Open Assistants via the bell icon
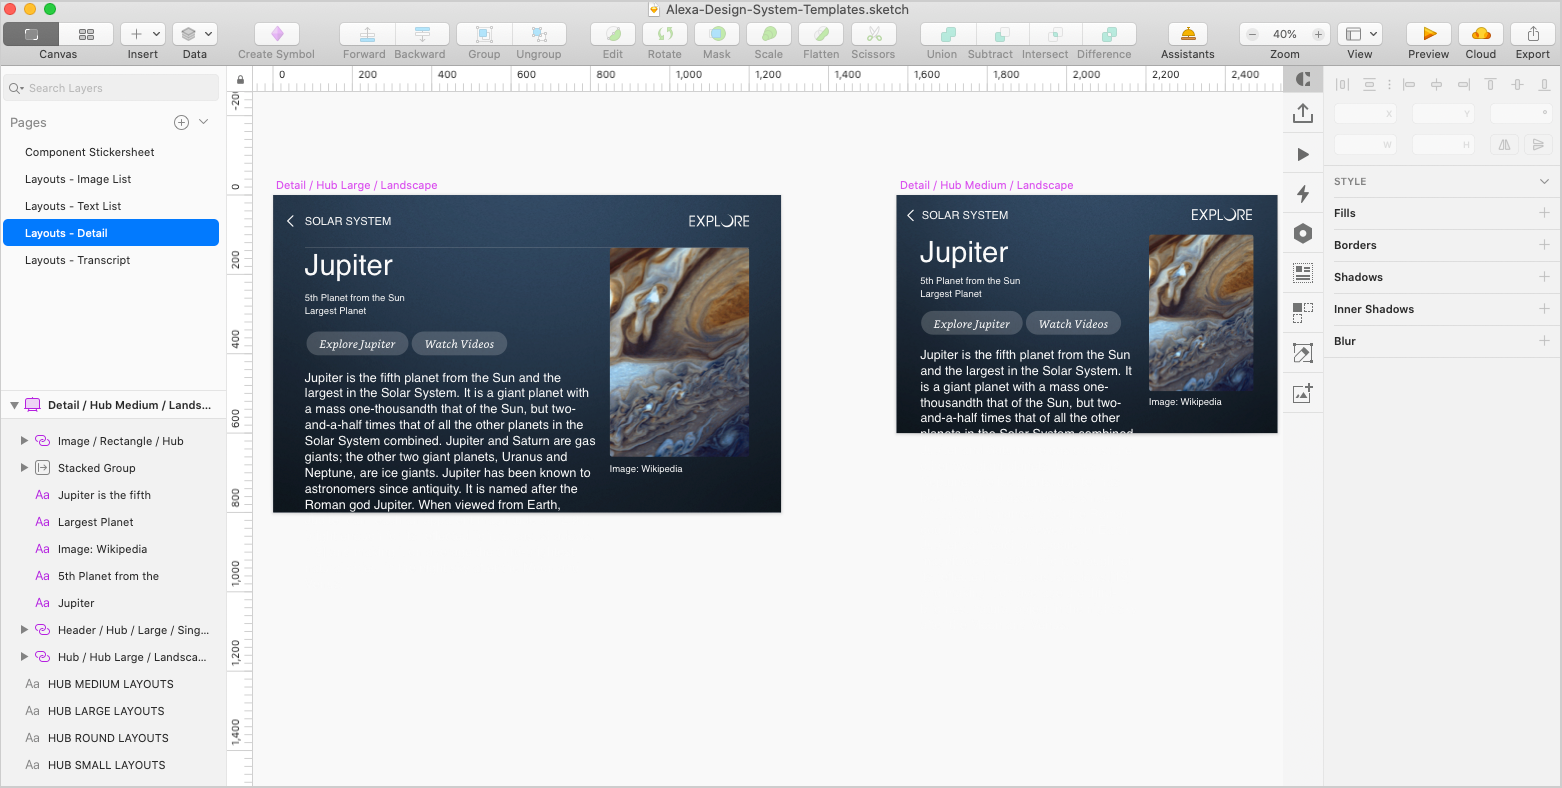 [x=1186, y=32]
